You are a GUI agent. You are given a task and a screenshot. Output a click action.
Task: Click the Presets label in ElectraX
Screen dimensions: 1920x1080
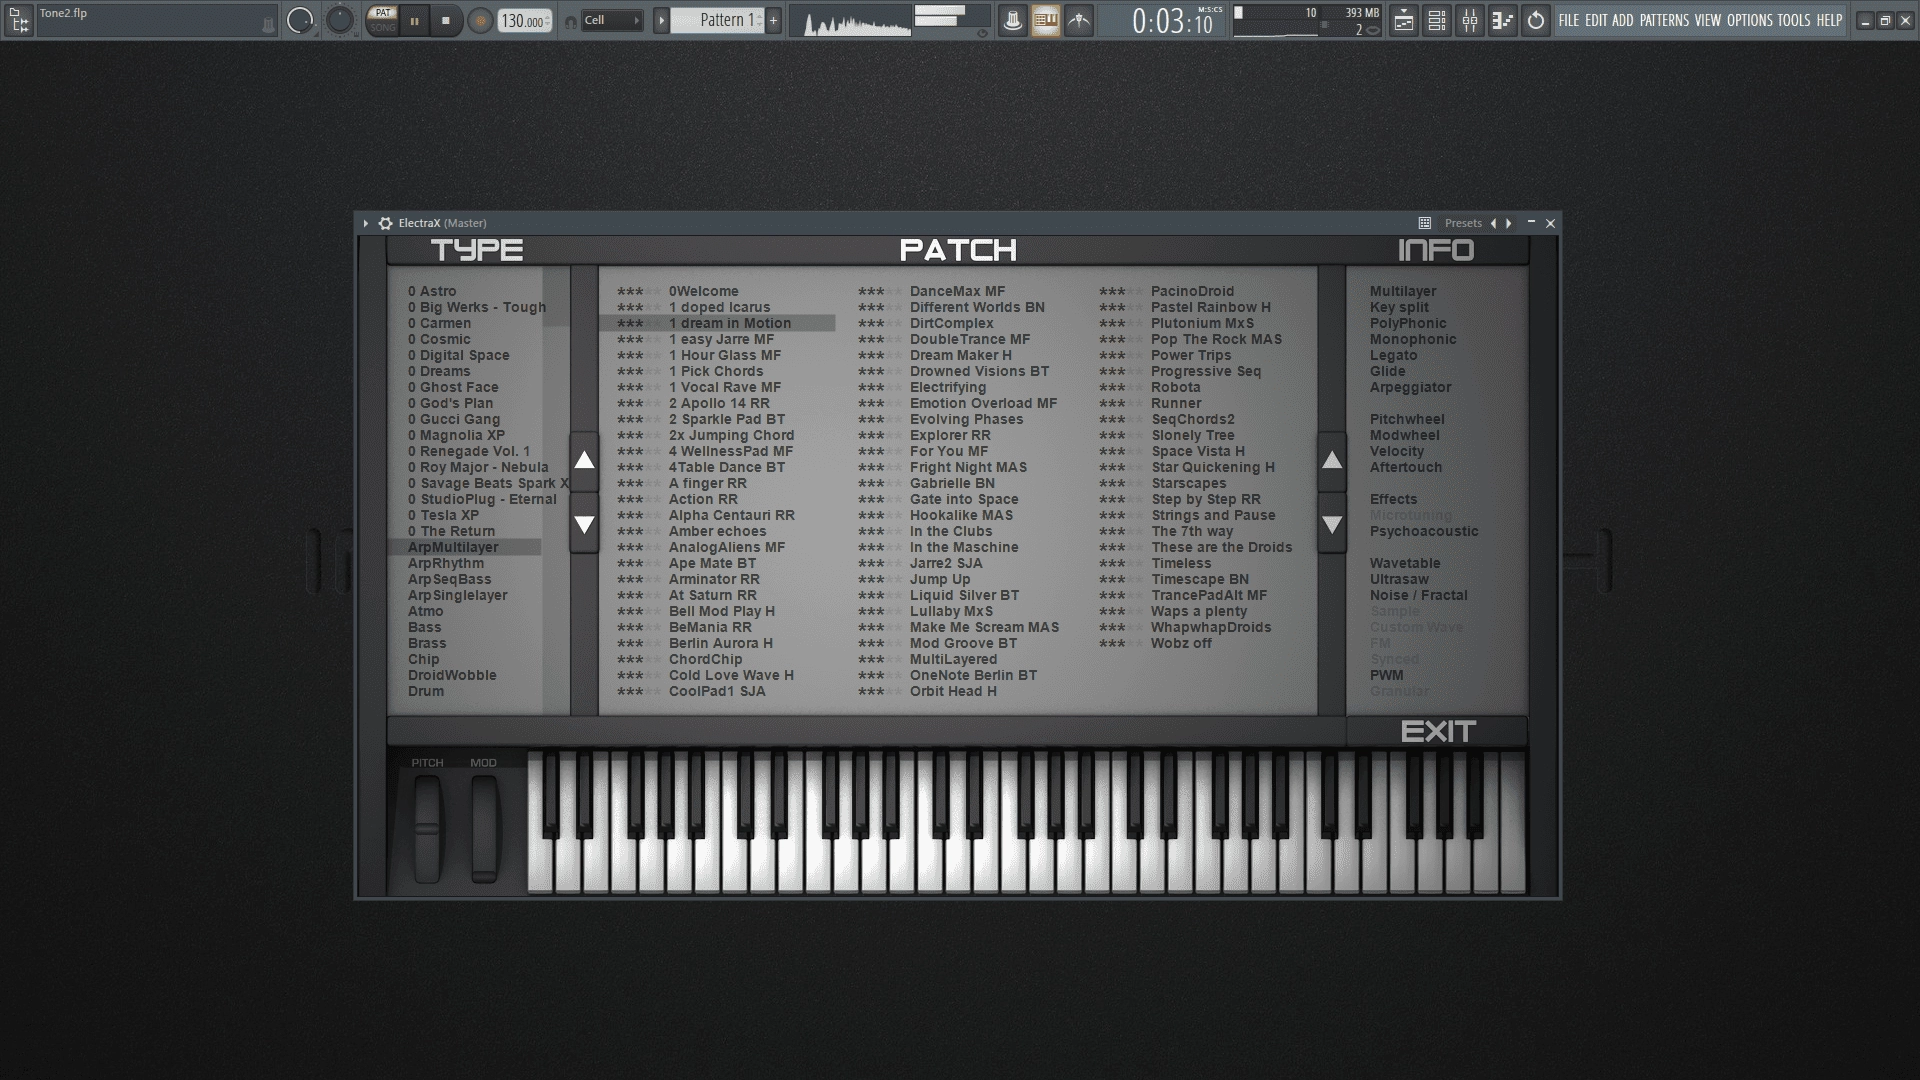tap(1463, 223)
